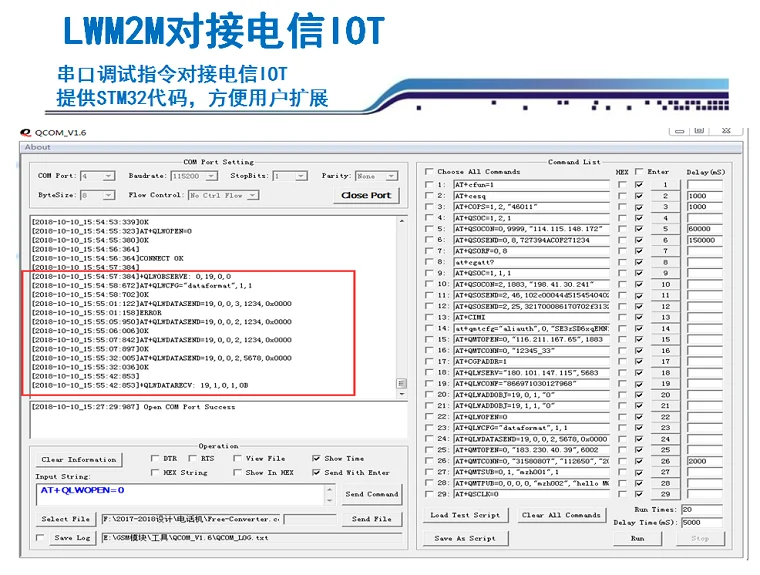Click the Load Test Script button
The width and height of the screenshot is (760, 575).
[x=465, y=515]
